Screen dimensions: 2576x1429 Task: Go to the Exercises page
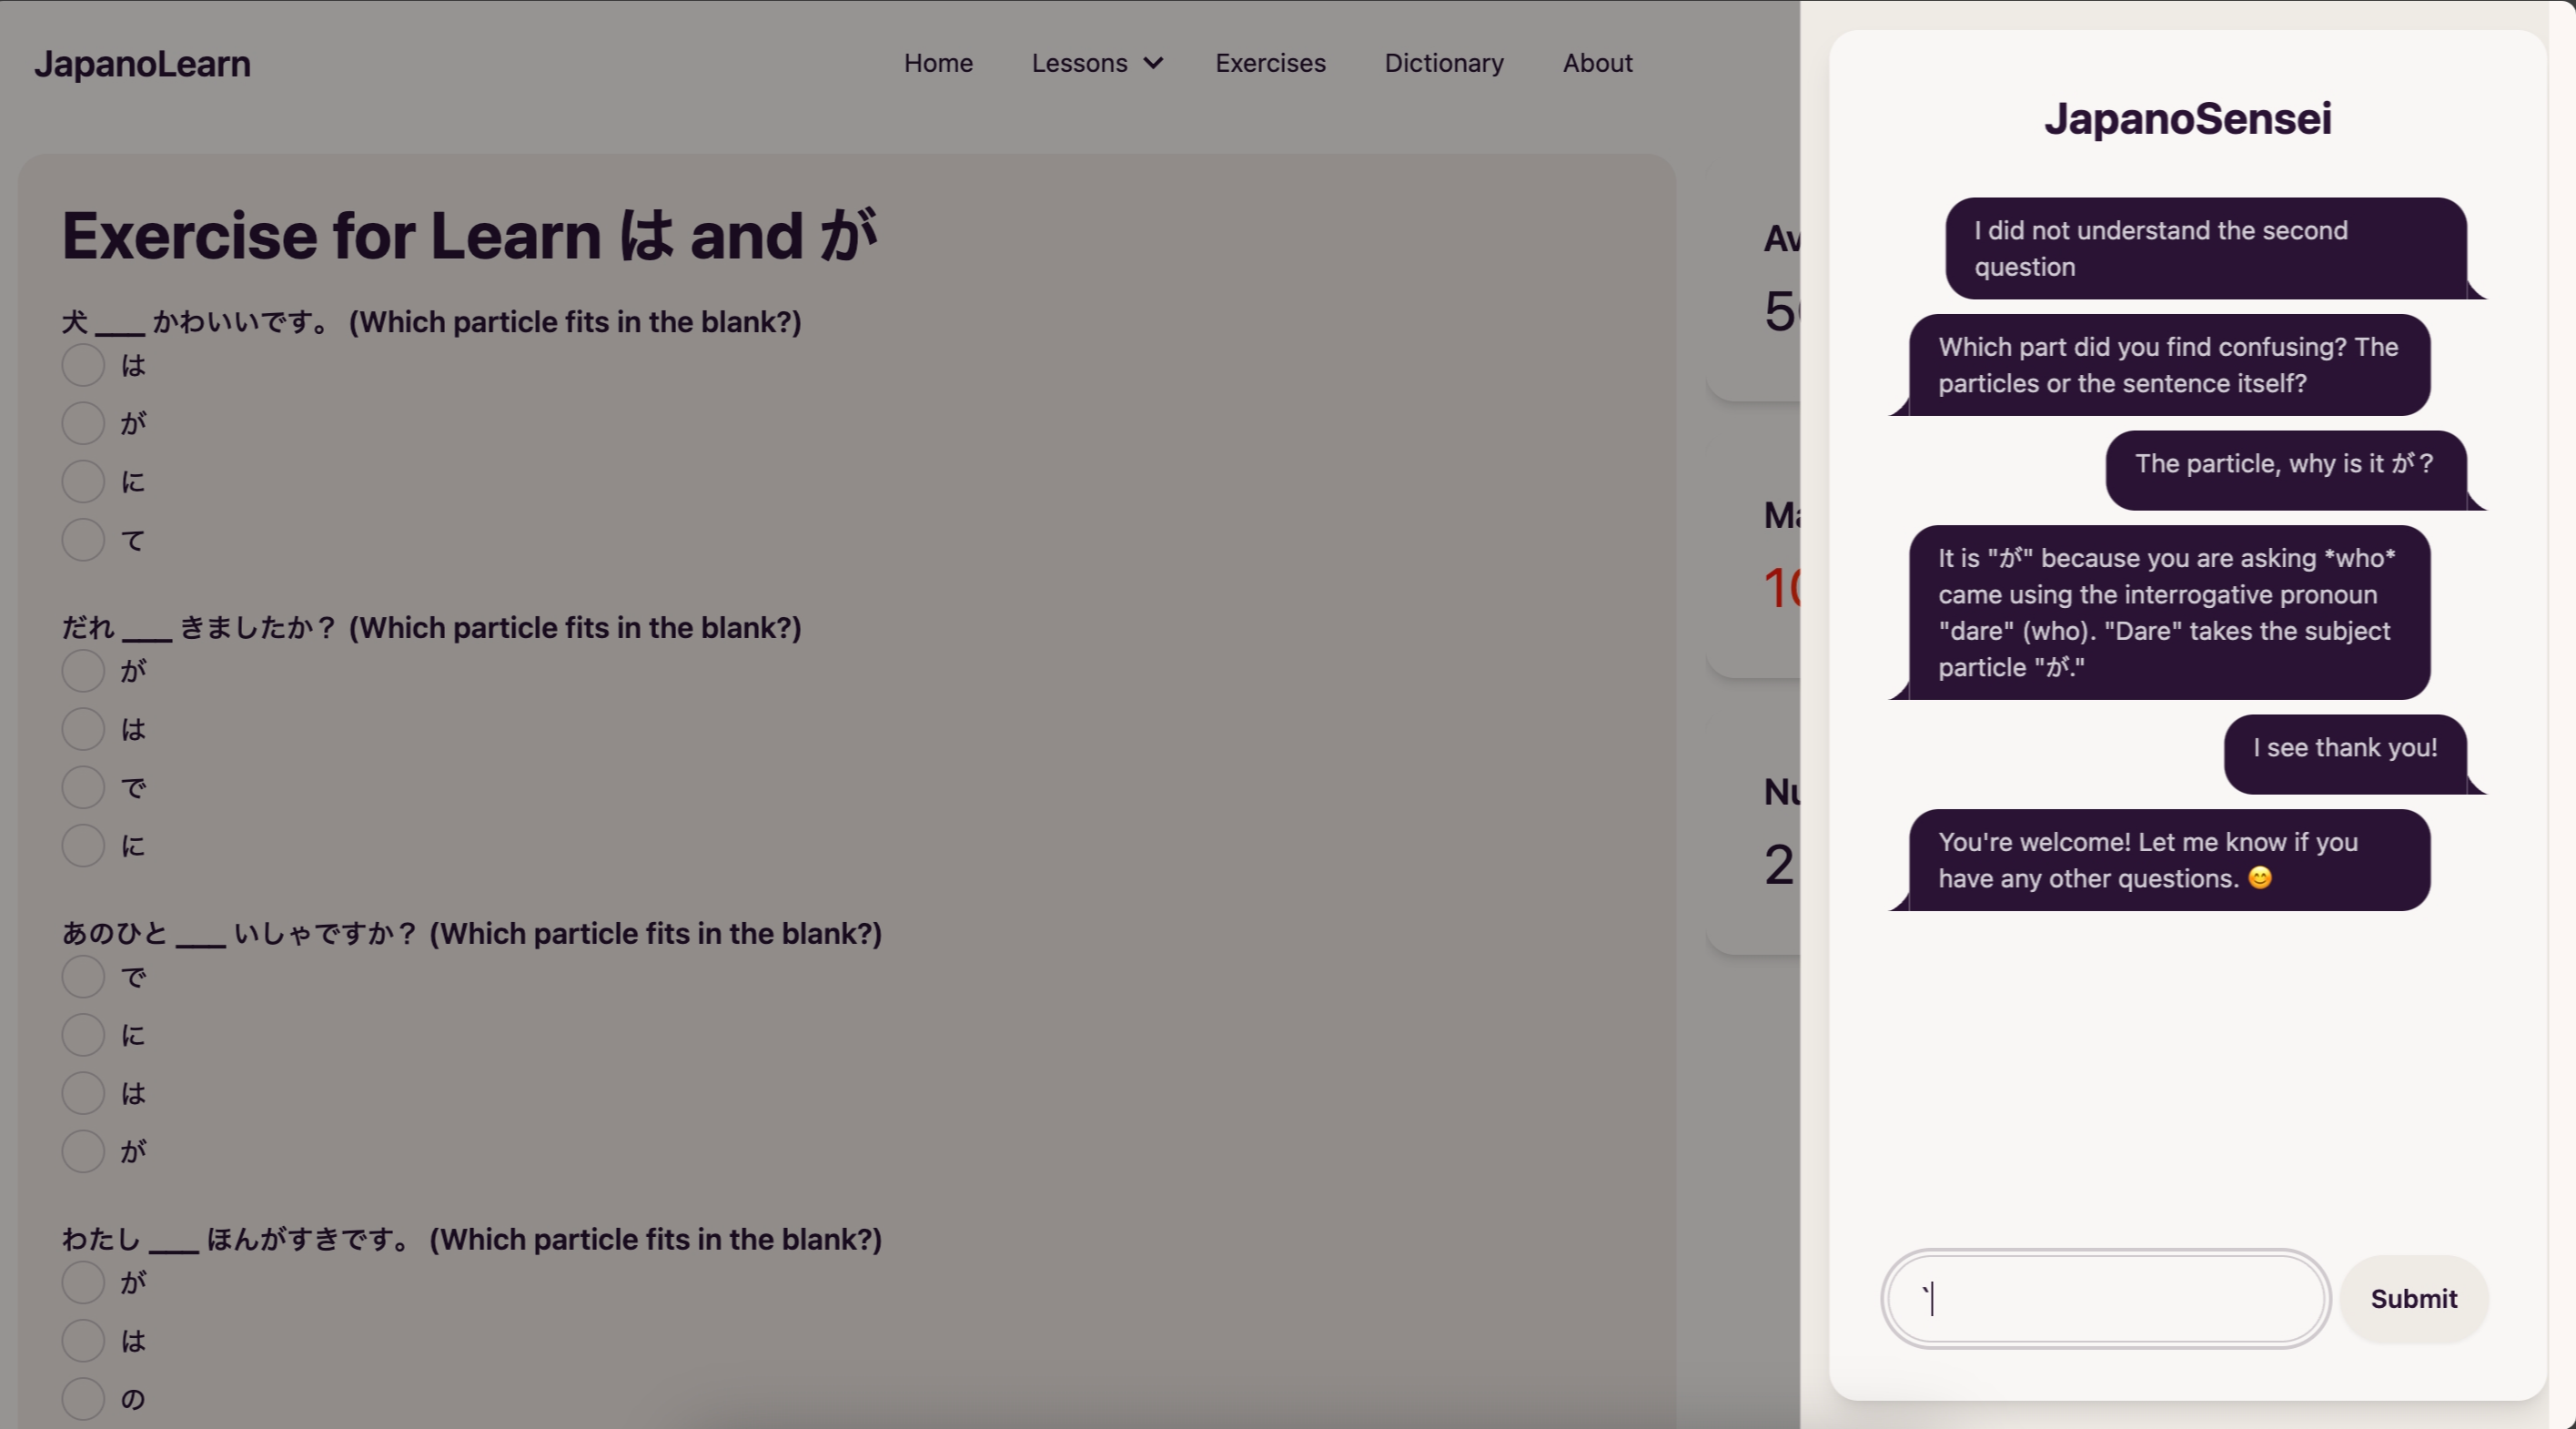(1270, 63)
